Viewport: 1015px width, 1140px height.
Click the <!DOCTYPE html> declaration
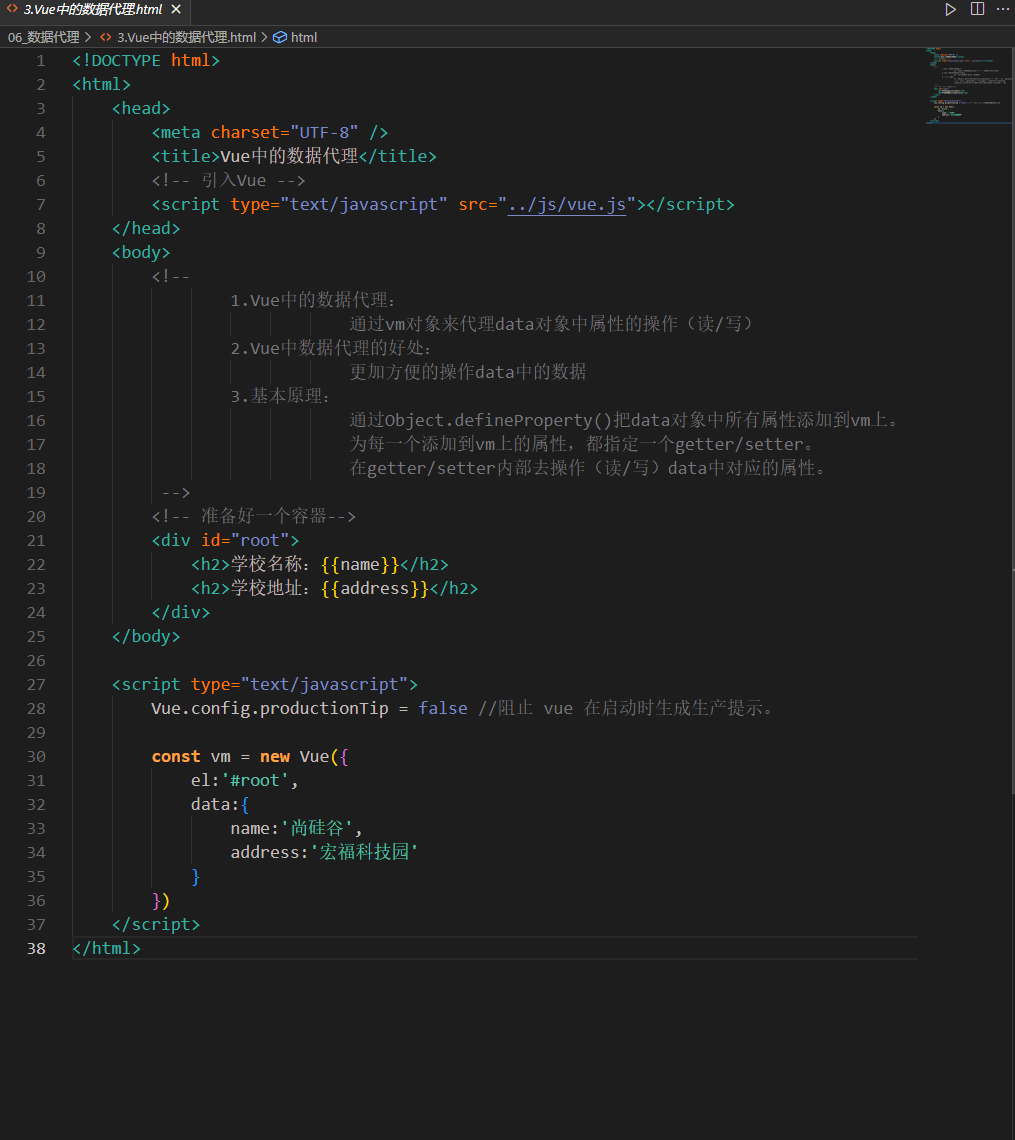145,60
